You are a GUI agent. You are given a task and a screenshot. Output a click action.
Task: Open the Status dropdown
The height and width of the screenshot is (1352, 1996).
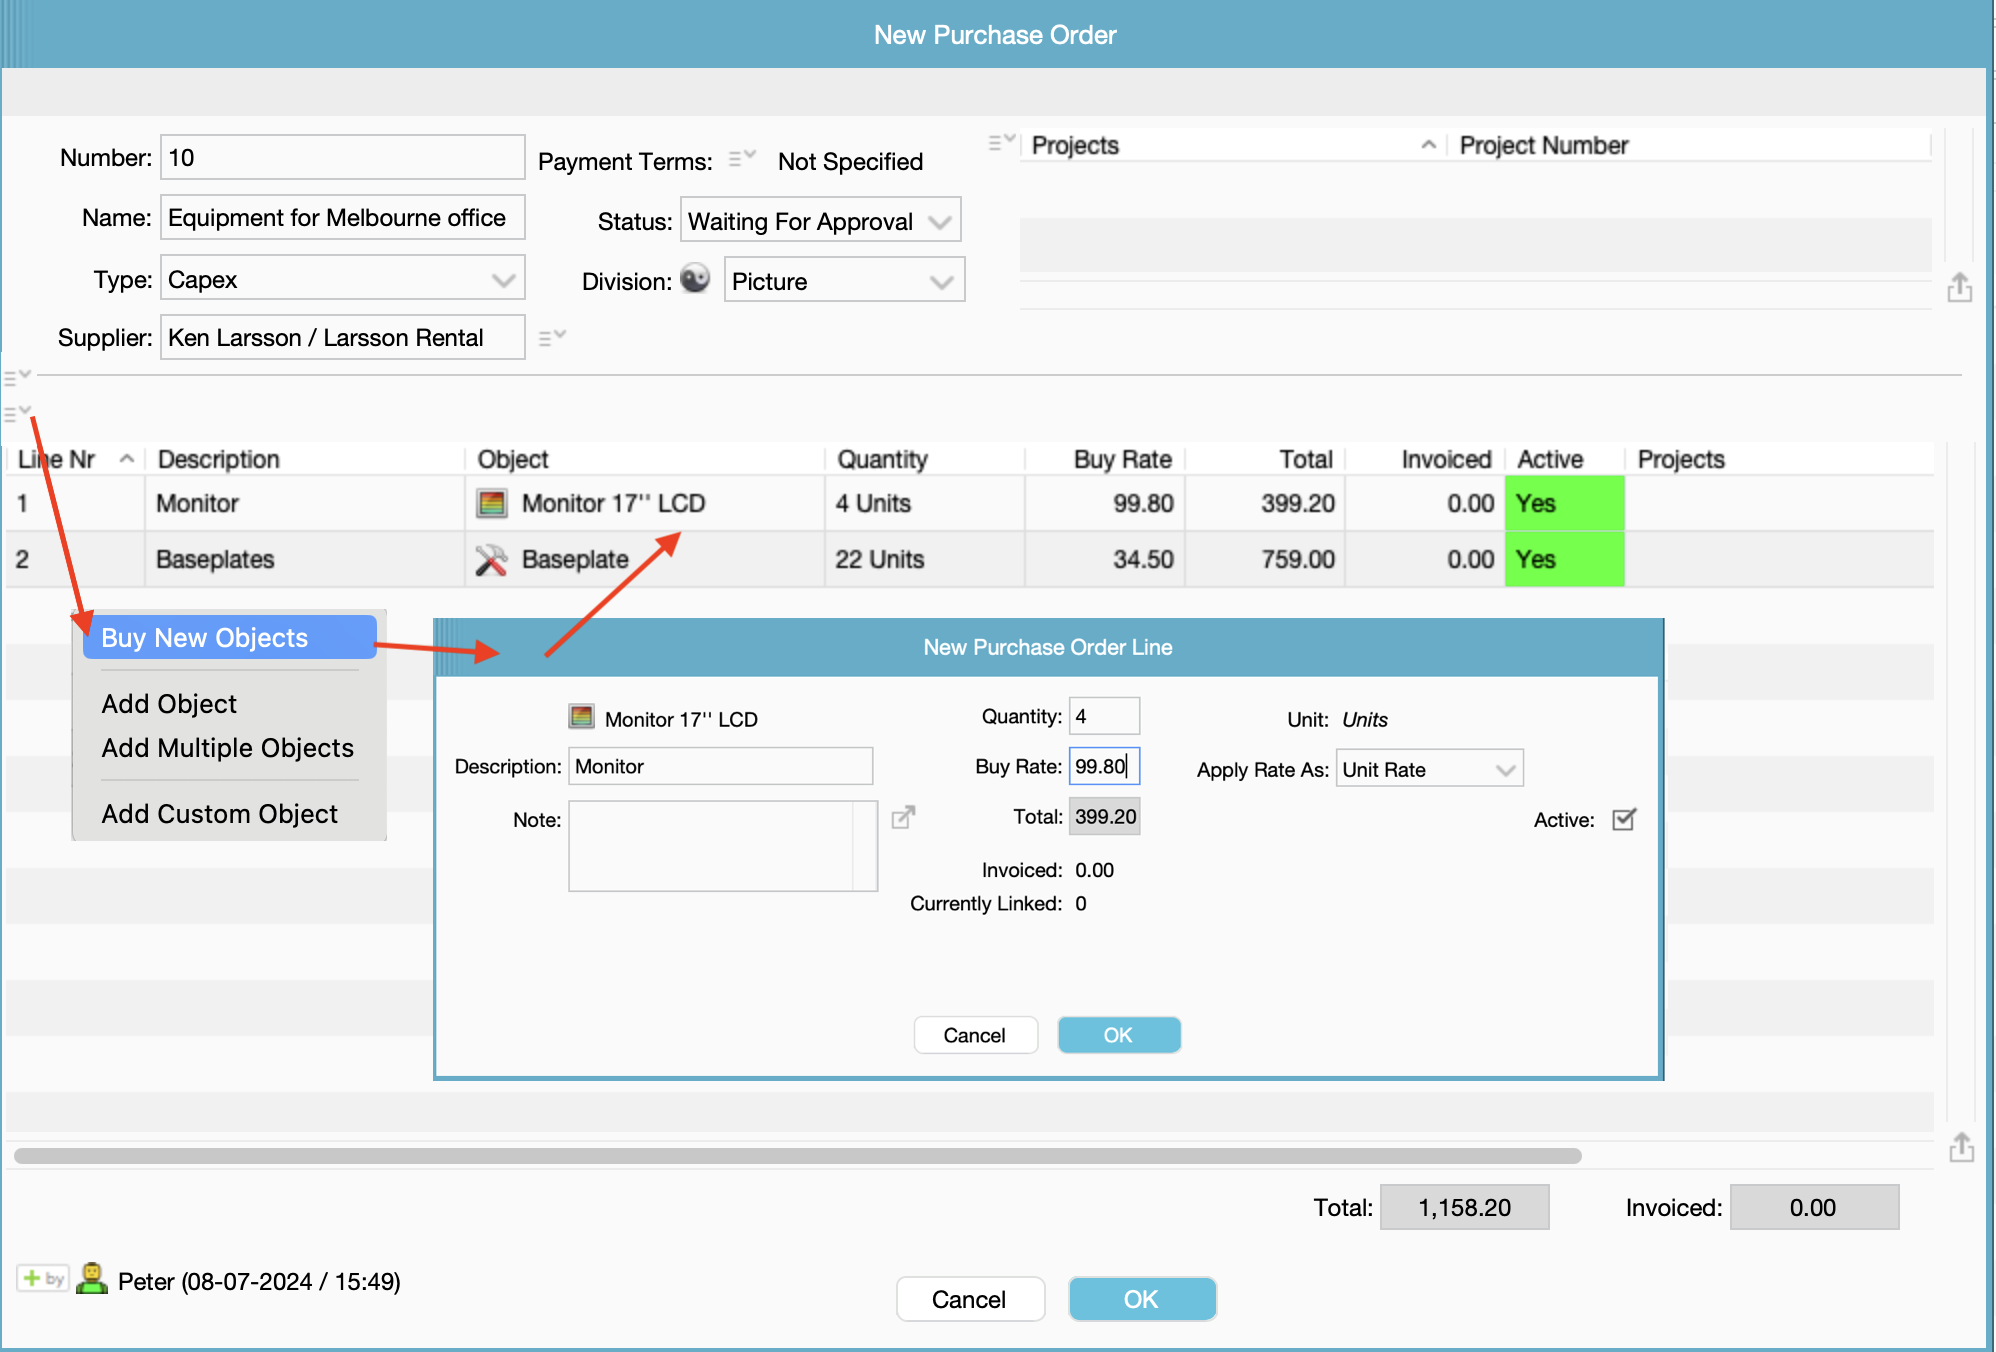coord(820,221)
